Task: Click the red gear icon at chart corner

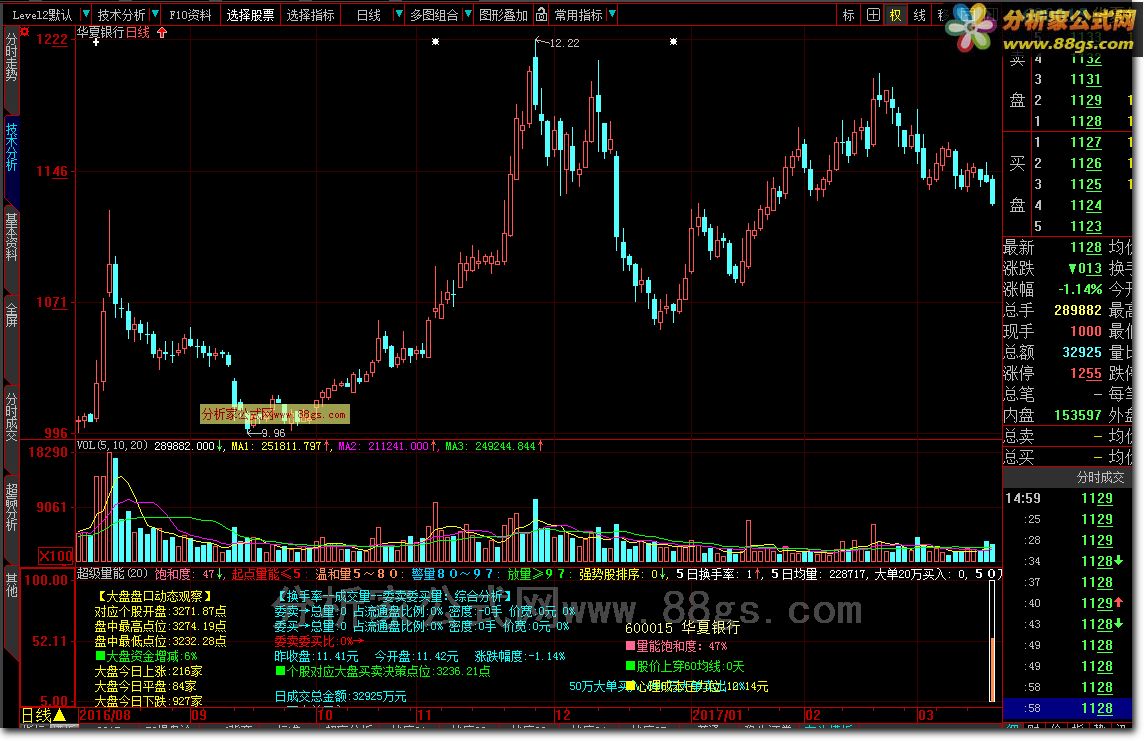Action: (x=25, y=32)
